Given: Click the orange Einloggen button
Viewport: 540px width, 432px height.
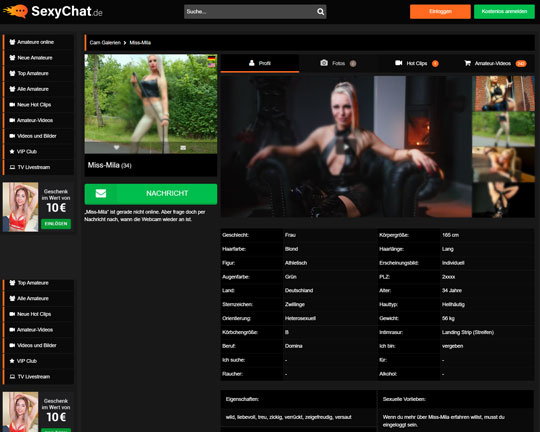Looking at the screenshot, I should [x=440, y=12].
